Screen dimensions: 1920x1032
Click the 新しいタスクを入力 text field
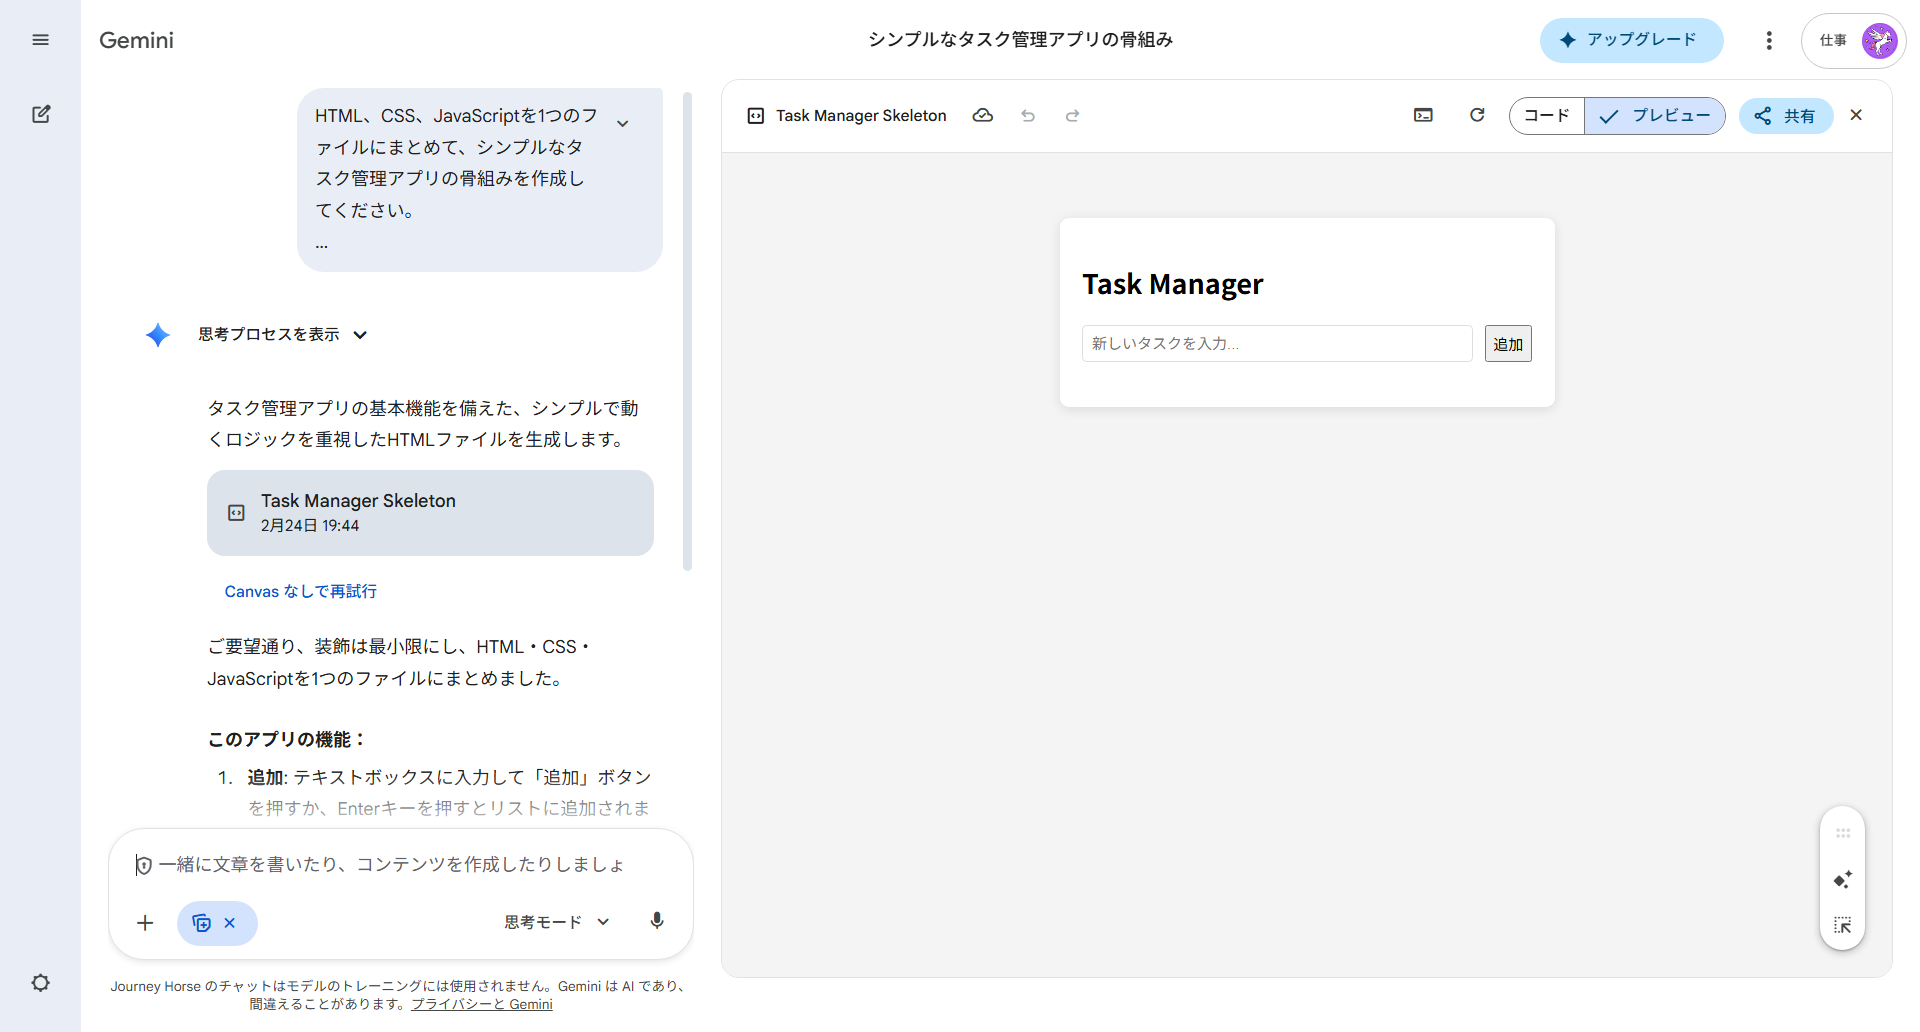point(1276,343)
